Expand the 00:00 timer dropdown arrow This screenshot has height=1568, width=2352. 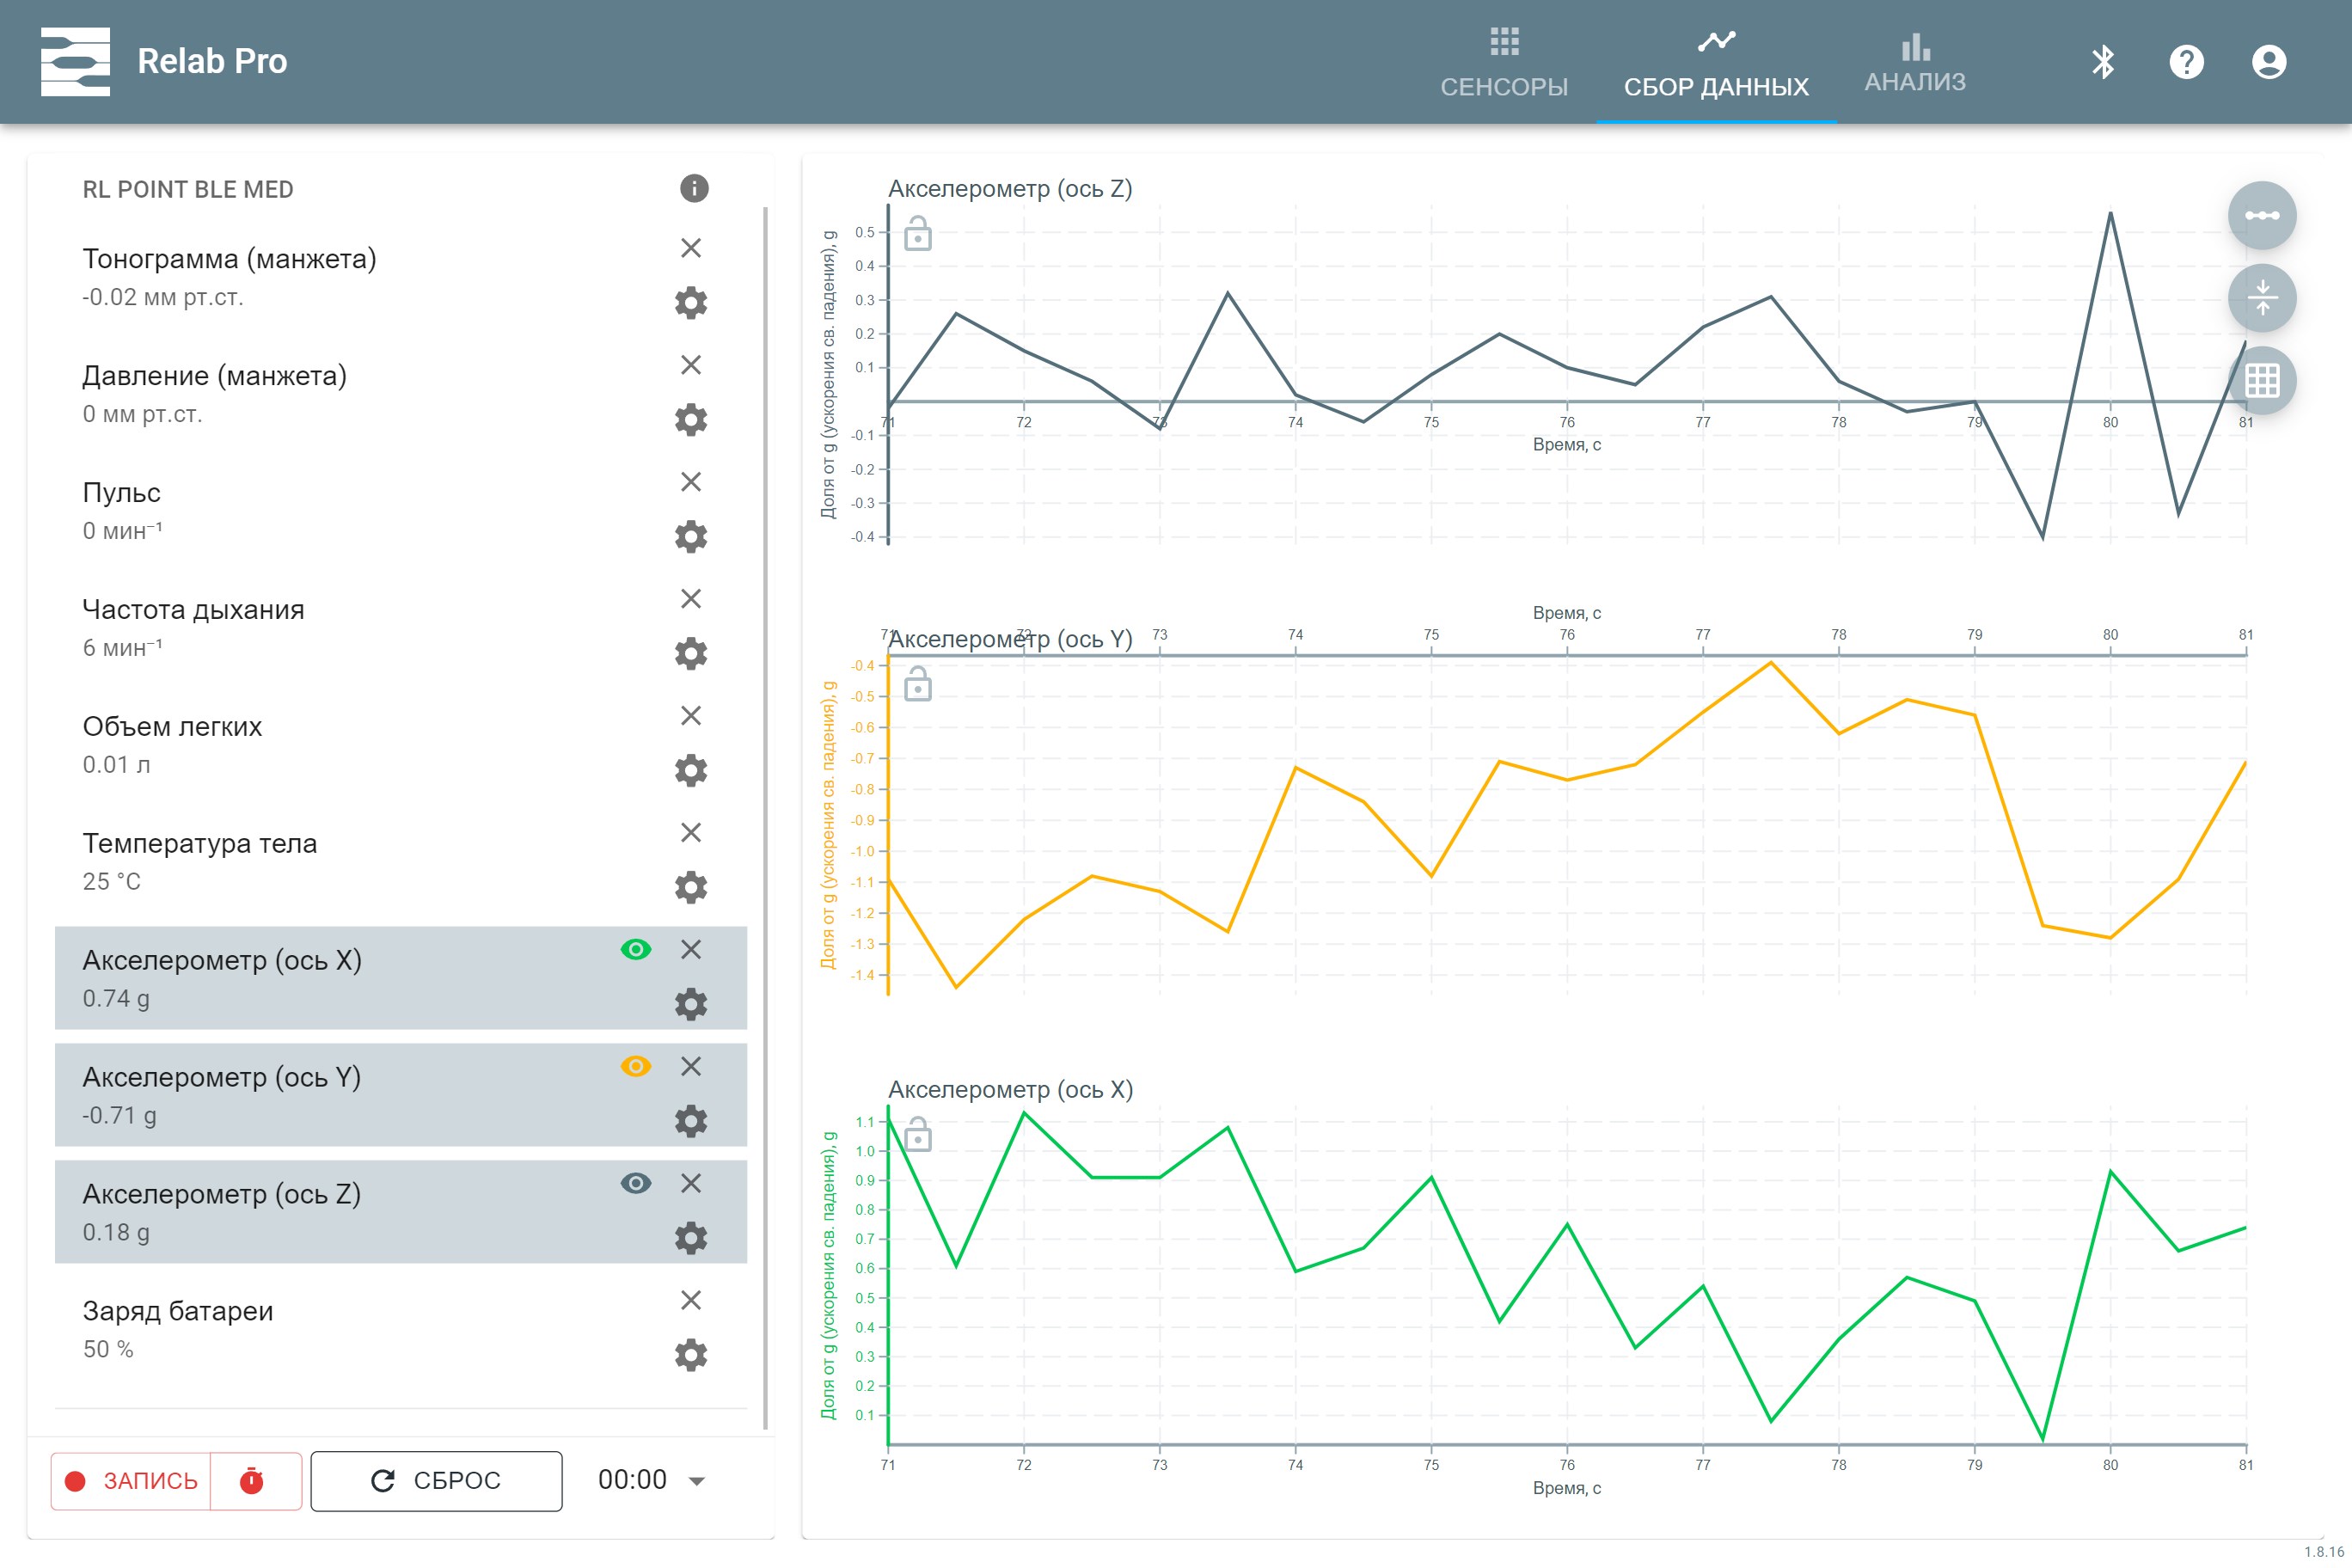697,1481
